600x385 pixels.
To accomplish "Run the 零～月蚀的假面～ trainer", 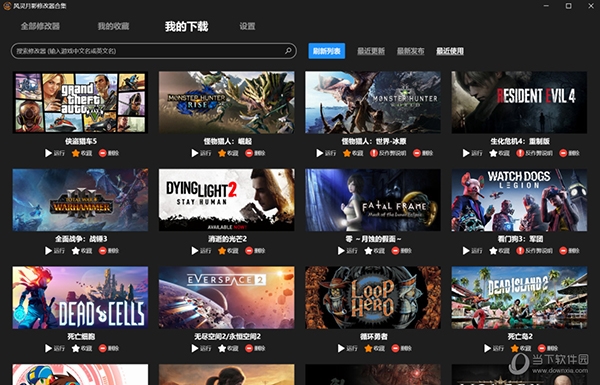I will click(x=347, y=251).
